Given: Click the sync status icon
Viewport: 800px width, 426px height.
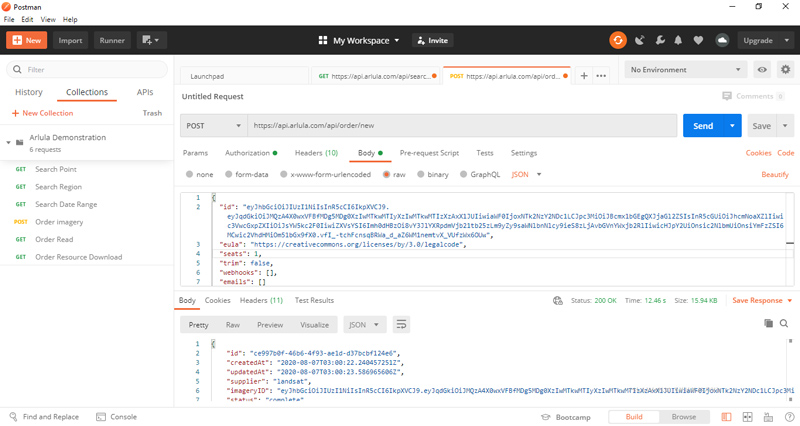Looking at the screenshot, I should click(618, 40).
